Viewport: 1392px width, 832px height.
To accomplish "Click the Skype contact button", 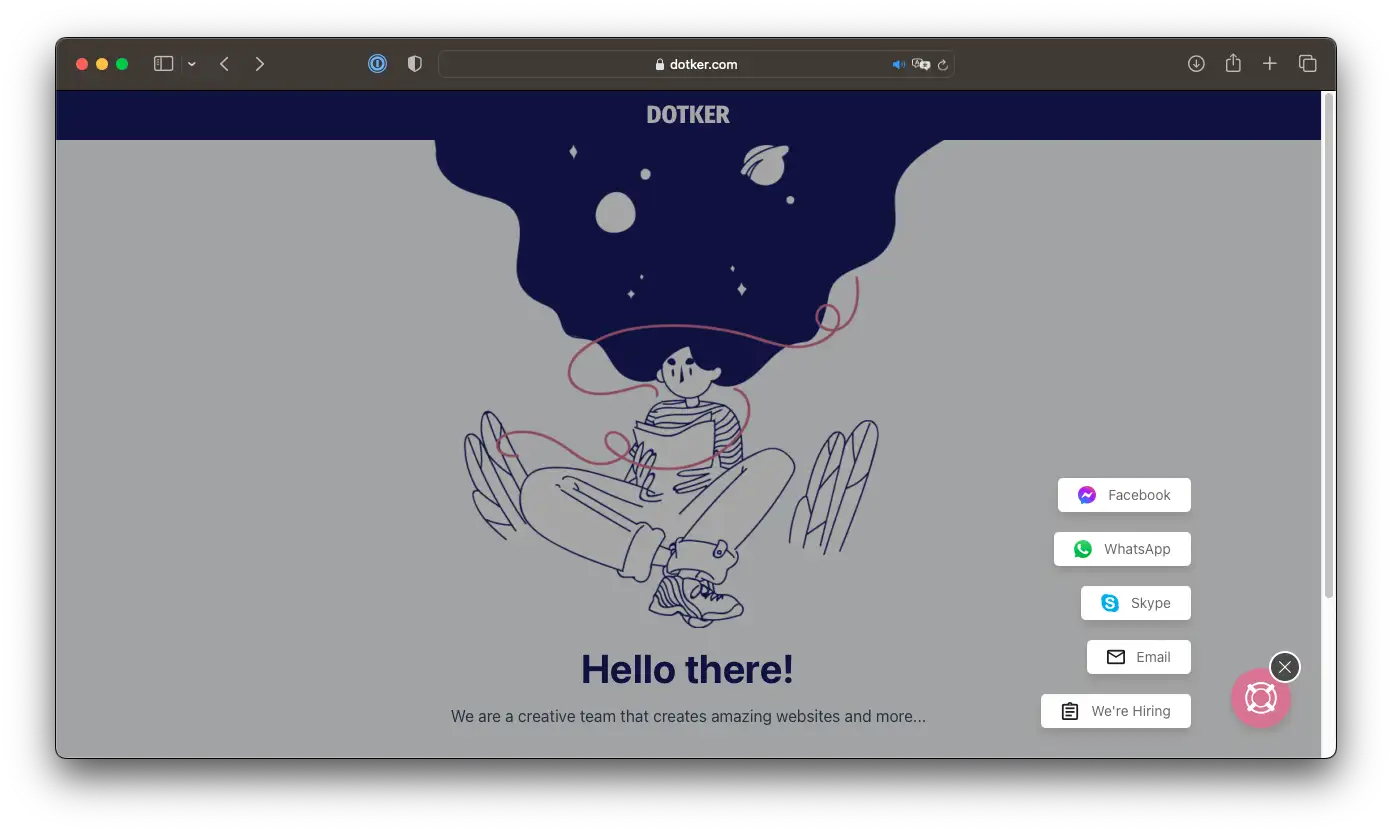I will [x=1136, y=603].
